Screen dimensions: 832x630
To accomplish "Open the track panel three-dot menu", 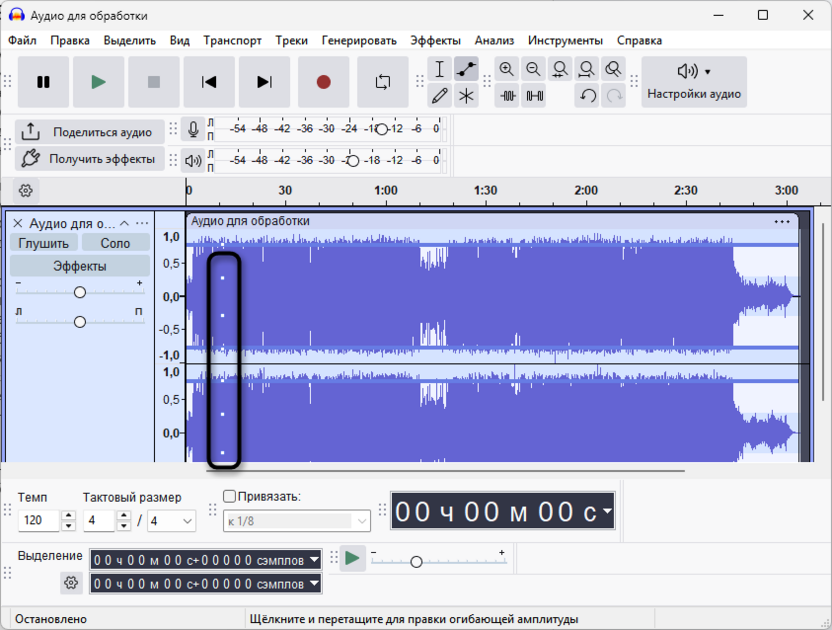I will click(x=142, y=223).
